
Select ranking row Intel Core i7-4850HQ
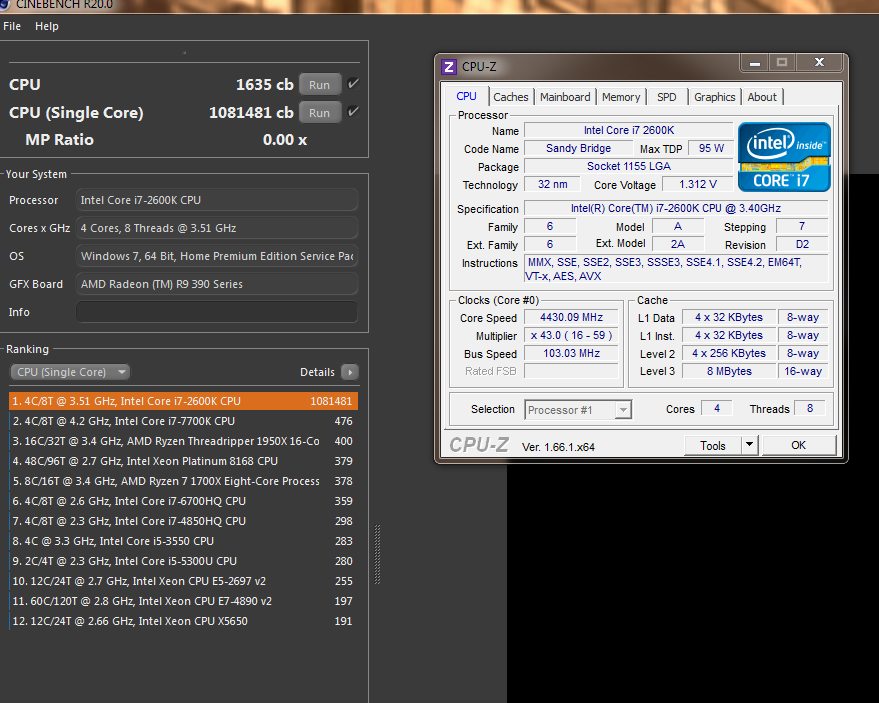pyautogui.click(x=183, y=521)
